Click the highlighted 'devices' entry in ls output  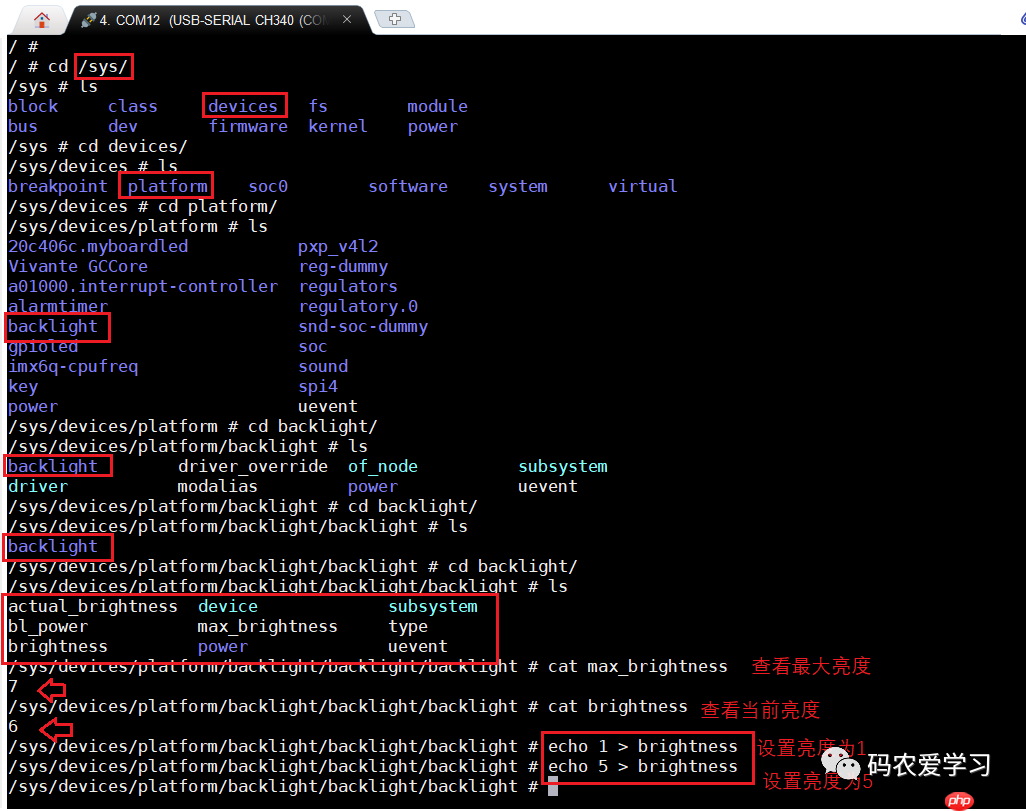[243, 105]
